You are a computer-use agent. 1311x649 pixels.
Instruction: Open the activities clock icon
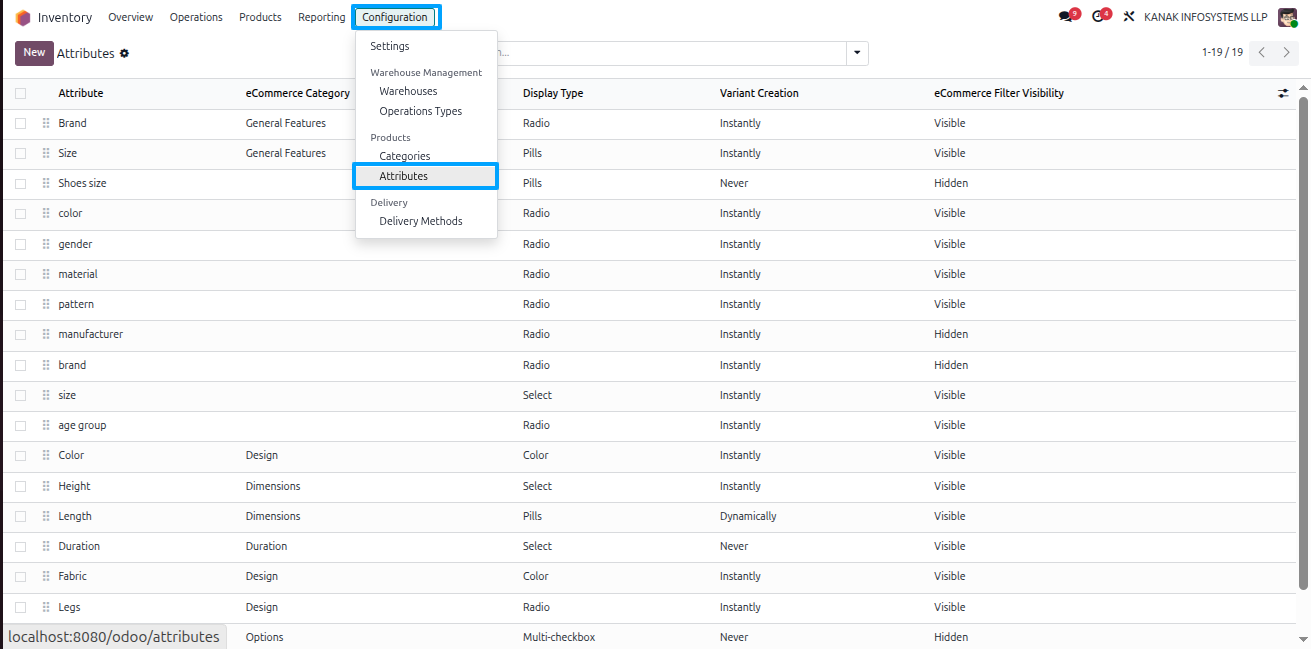(x=1098, y=17)
